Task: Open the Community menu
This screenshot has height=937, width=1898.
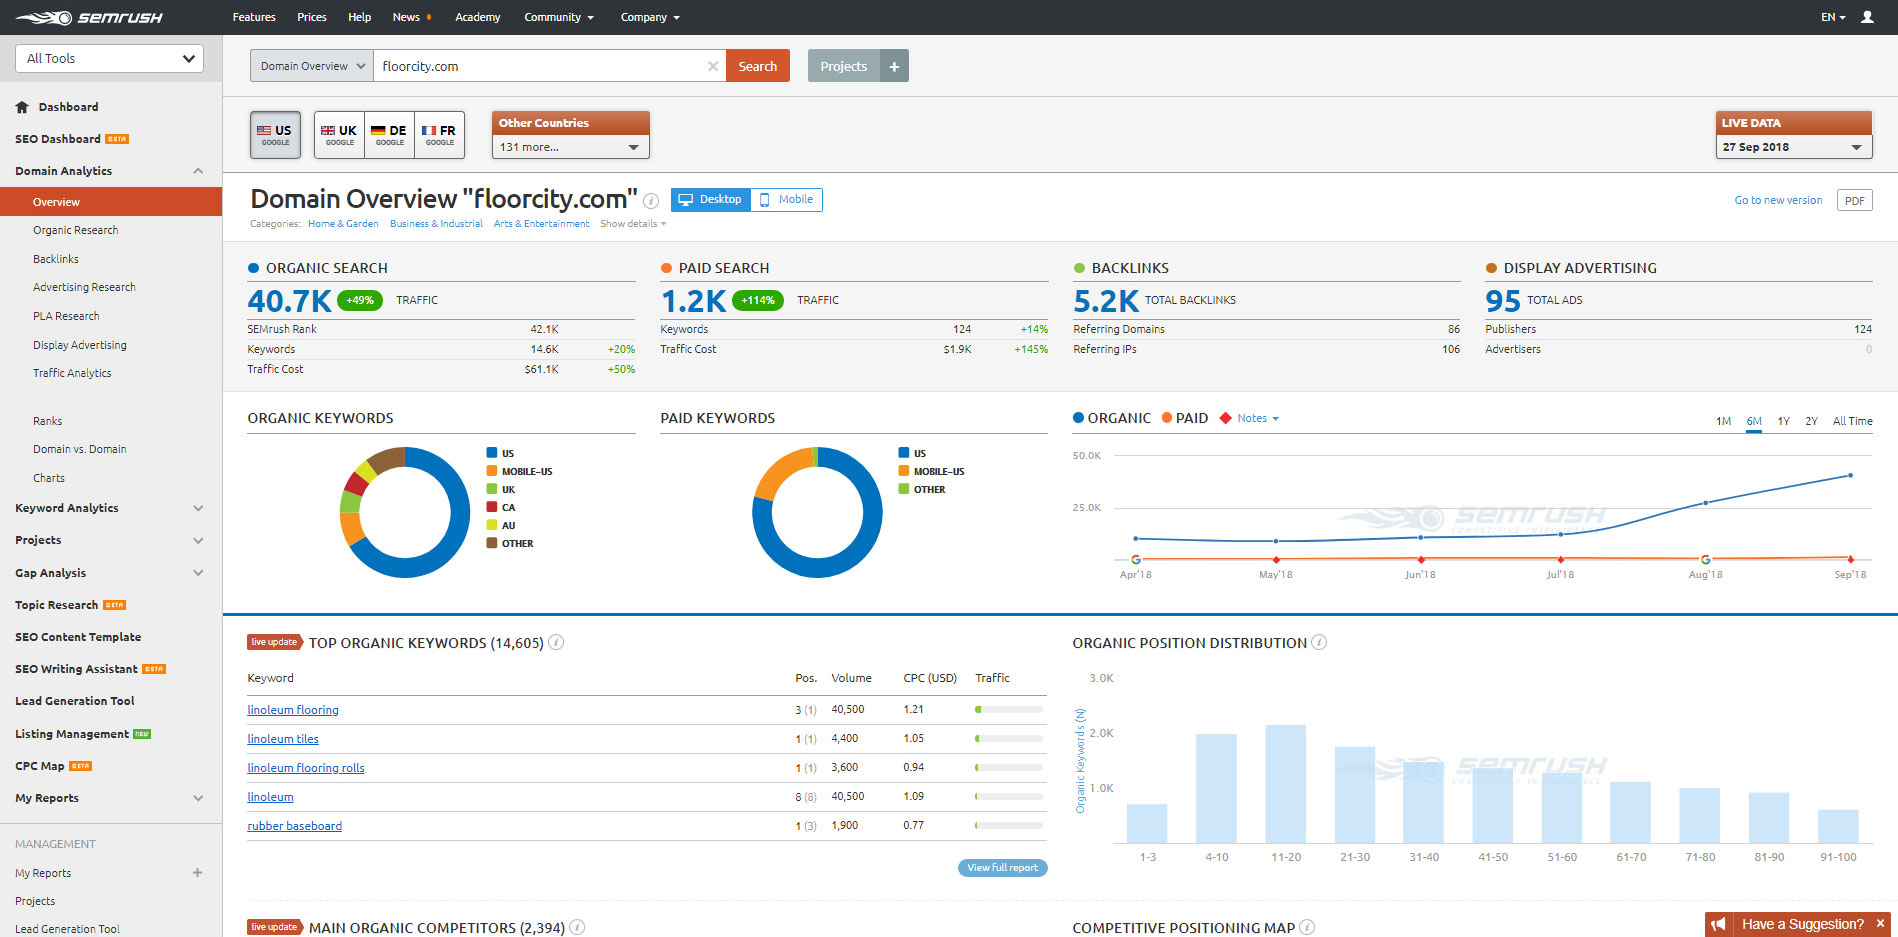Action: pos(559,17)
